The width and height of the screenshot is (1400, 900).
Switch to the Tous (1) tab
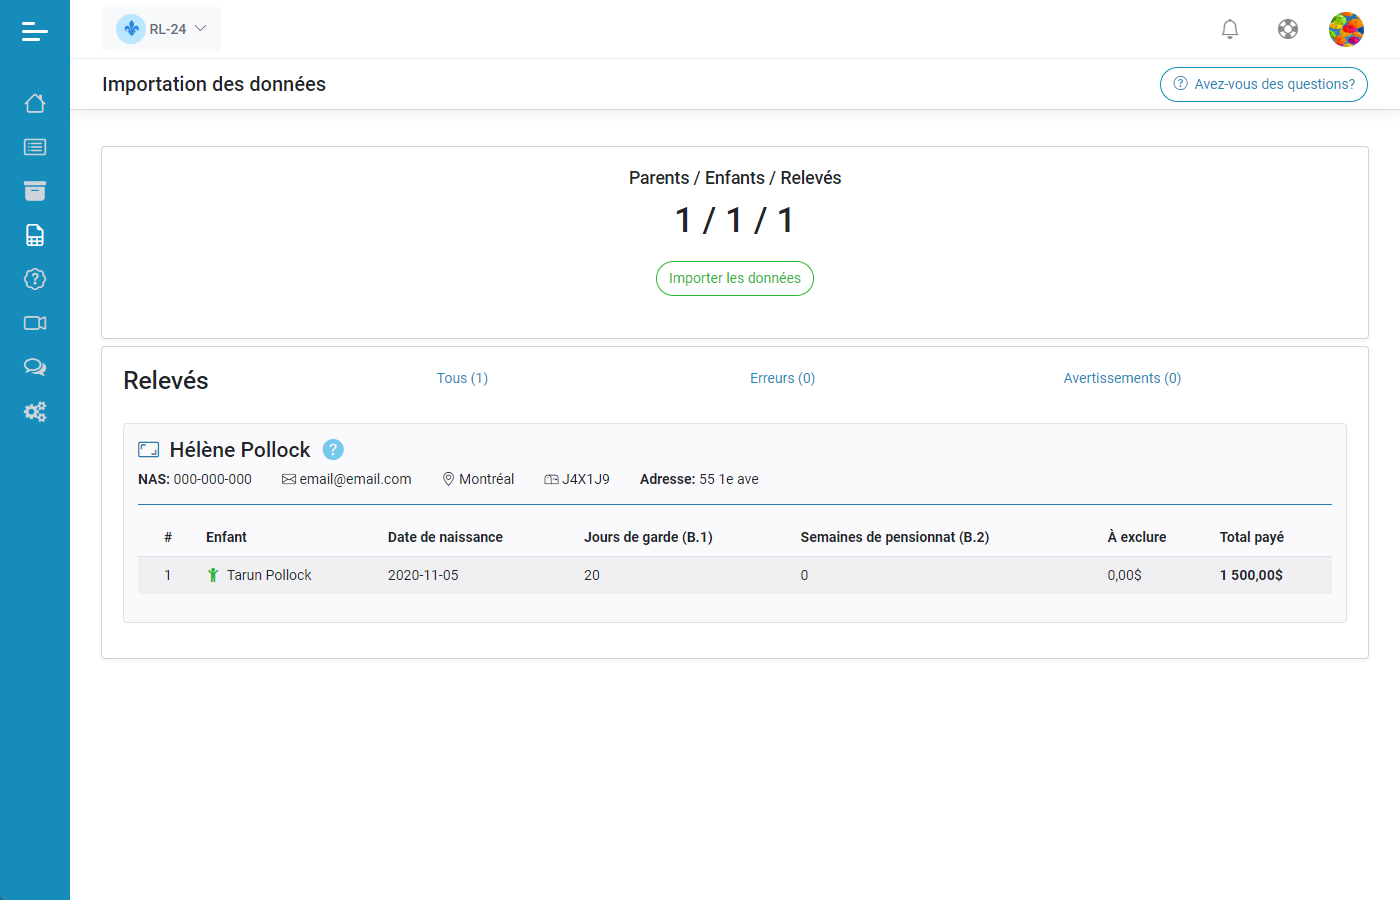click(x=462, y=378)
